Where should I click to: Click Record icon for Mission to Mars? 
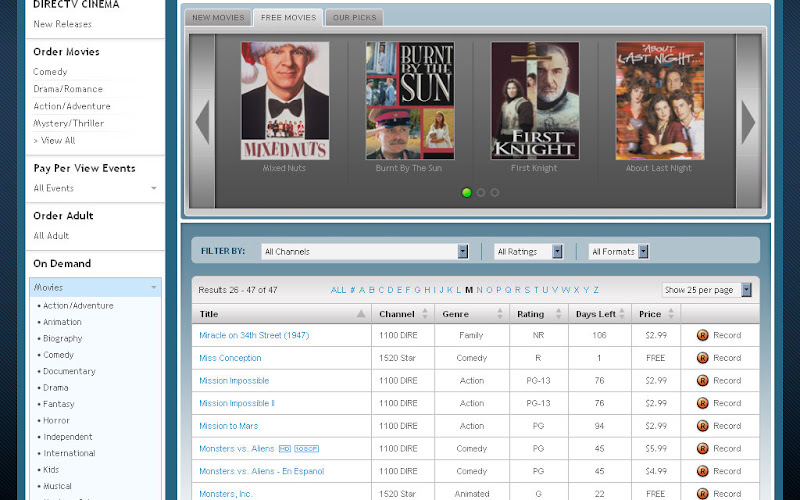[x=703, y=426]
